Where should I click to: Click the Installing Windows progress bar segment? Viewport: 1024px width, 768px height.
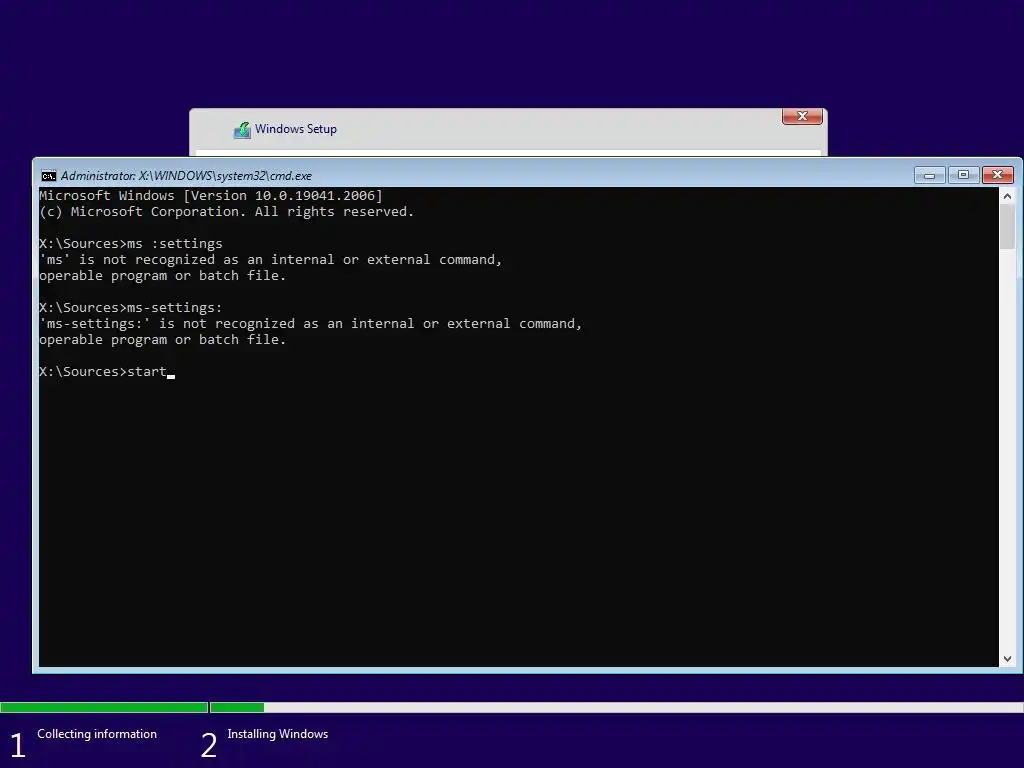click(617, 707)
